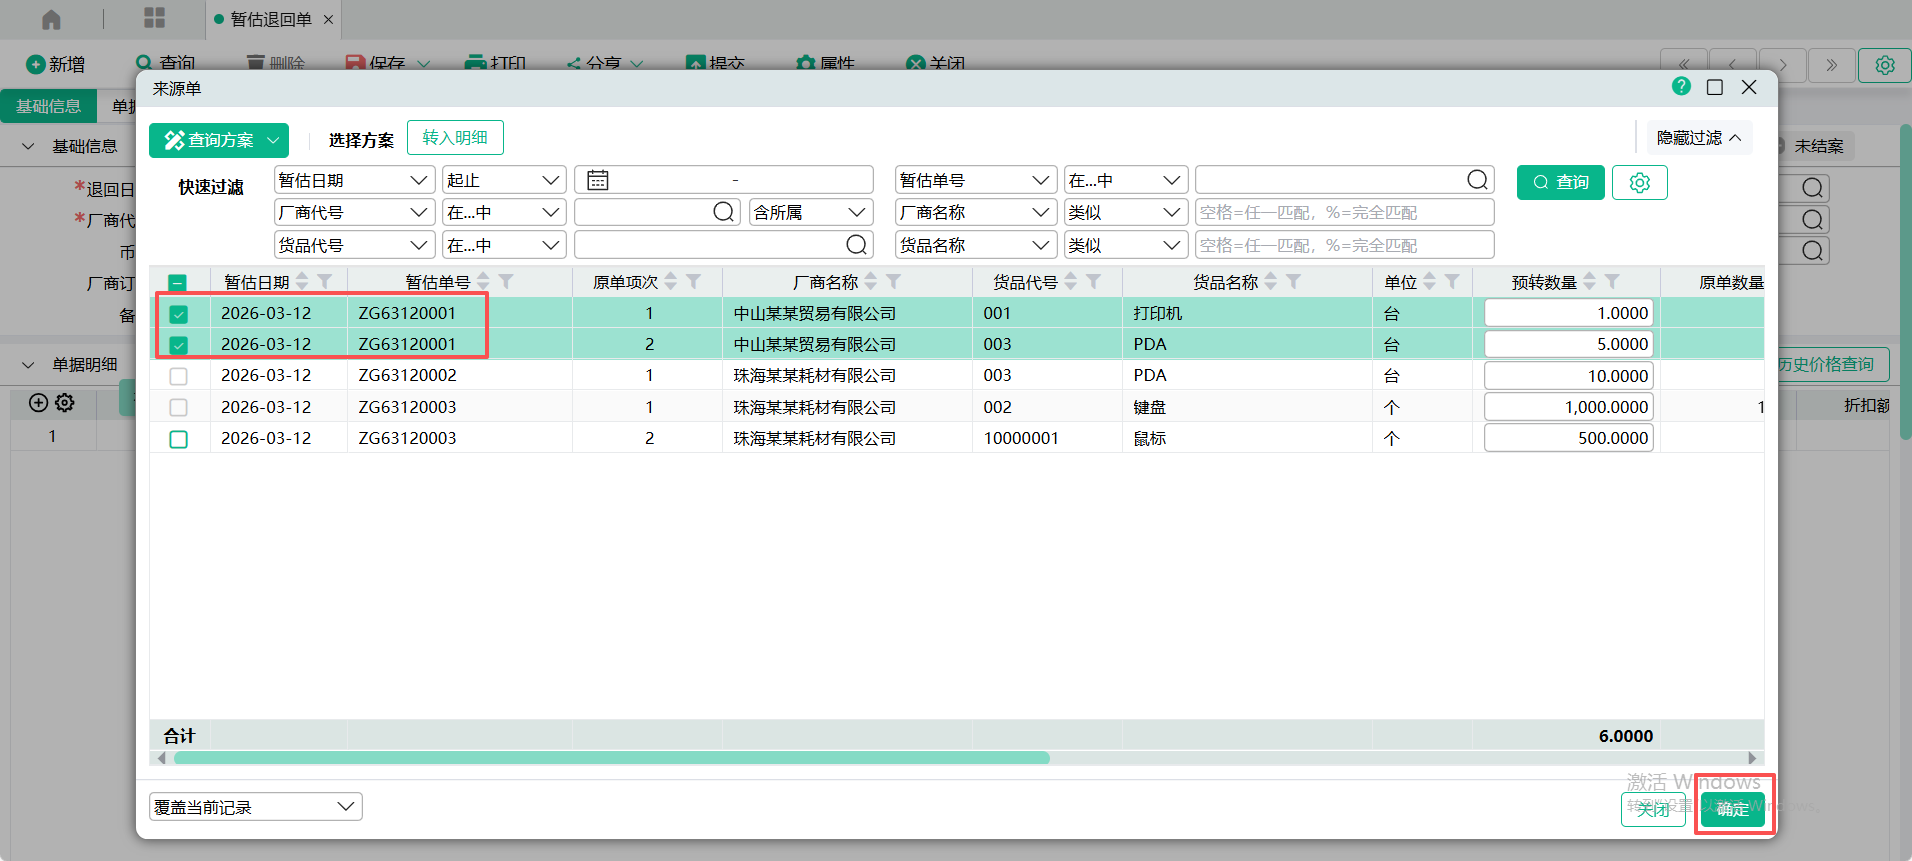Click the 转入明细 tab button
This screenshot has height=861, width=1912.
click(x=455, y=138)
